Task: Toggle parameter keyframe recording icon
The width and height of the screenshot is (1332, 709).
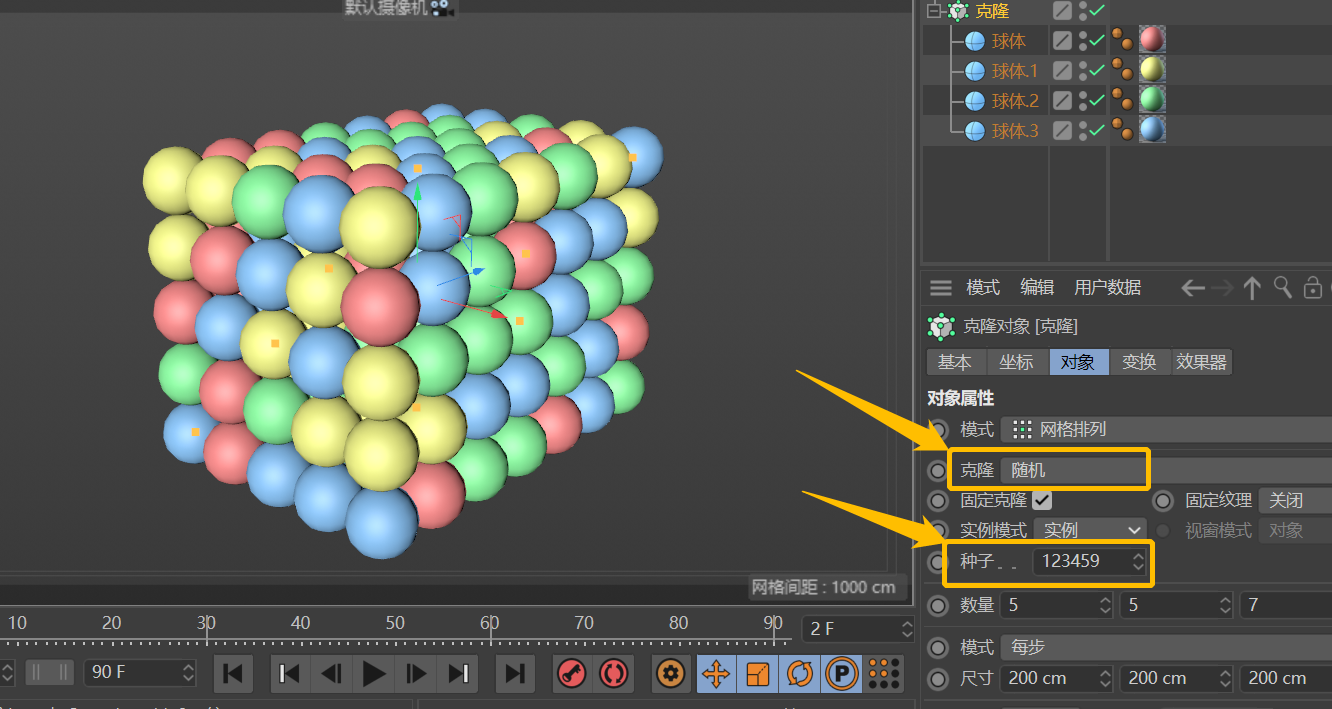Action: (842, 673)
